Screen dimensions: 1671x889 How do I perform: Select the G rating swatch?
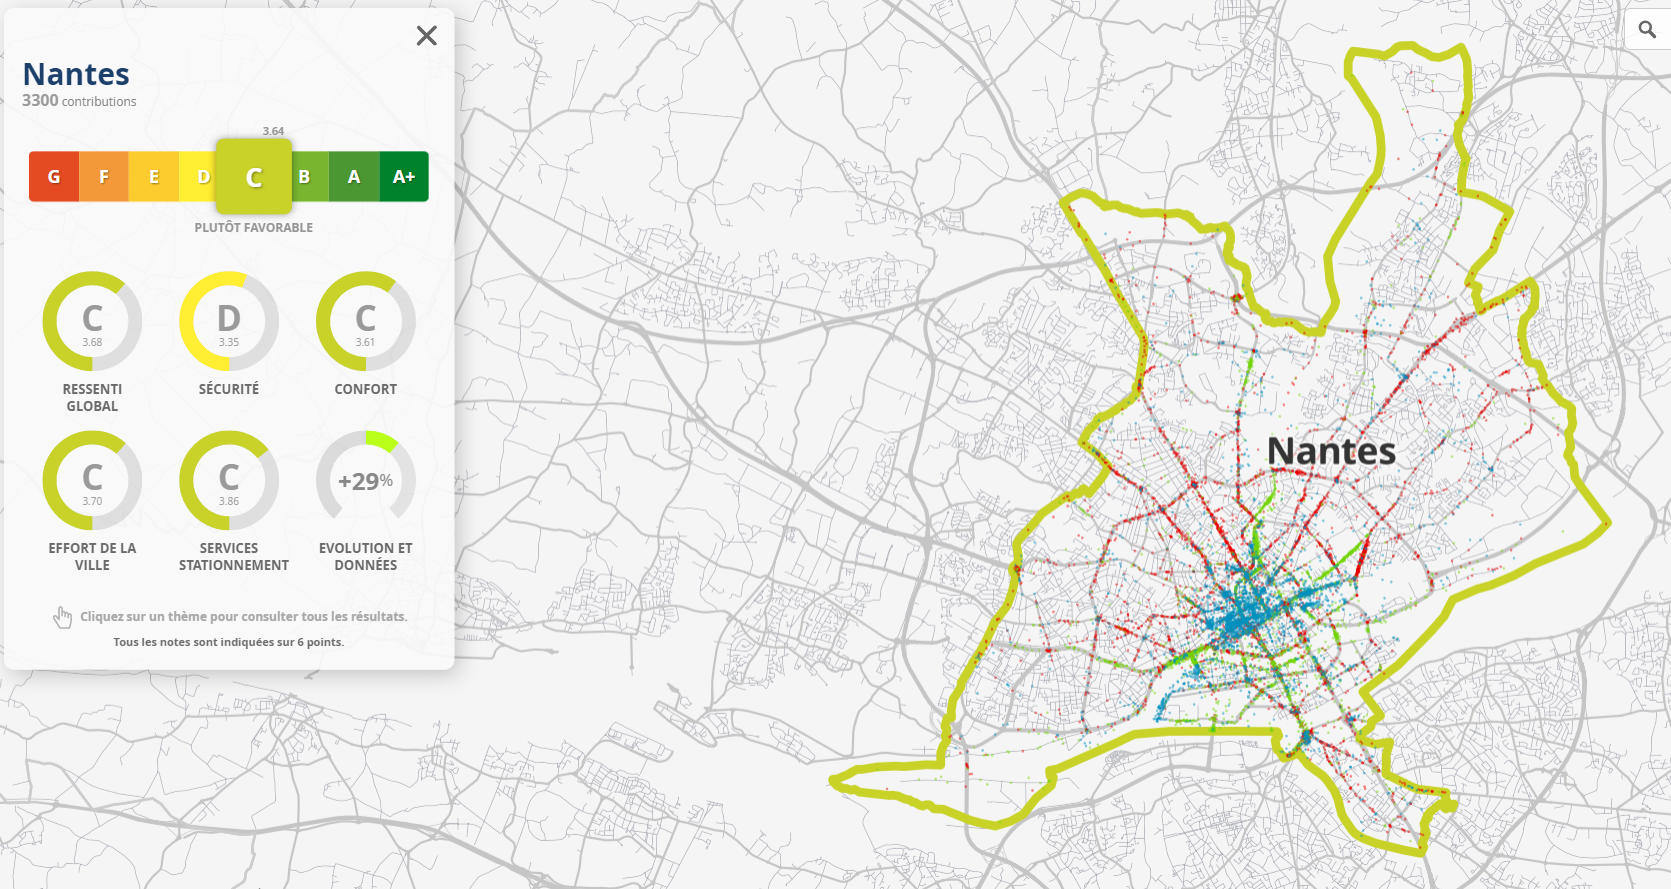pos(54,177)
